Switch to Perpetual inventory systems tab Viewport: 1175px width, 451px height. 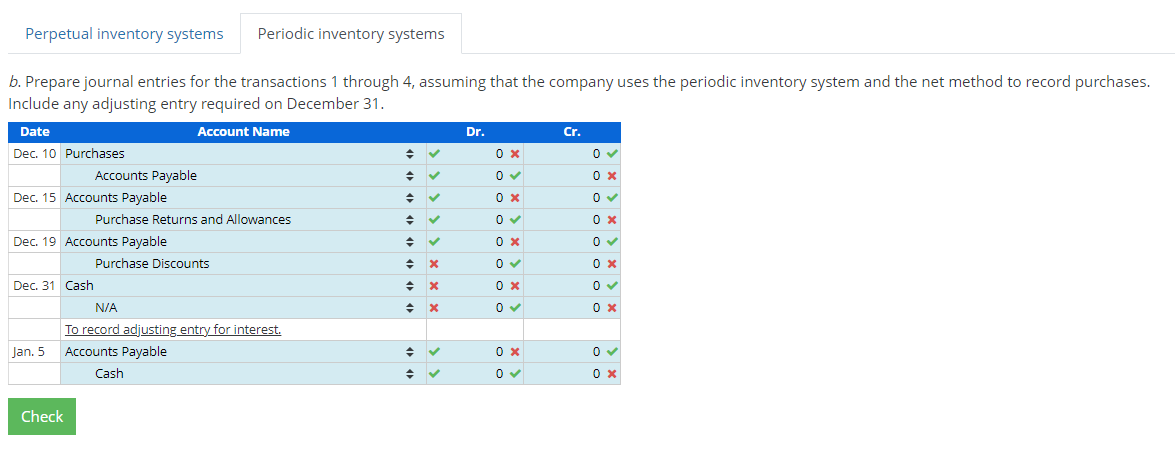pos(124,34)
